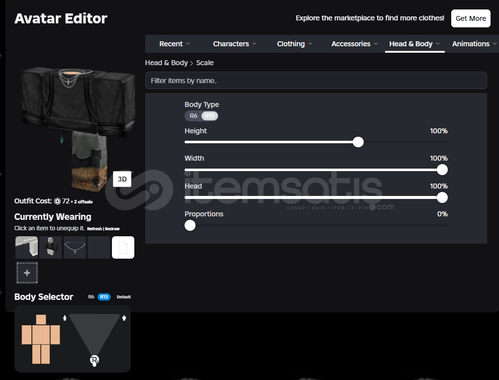Click the Scale breadcrumb
The image size is (499, 380).
click(205, 63)
